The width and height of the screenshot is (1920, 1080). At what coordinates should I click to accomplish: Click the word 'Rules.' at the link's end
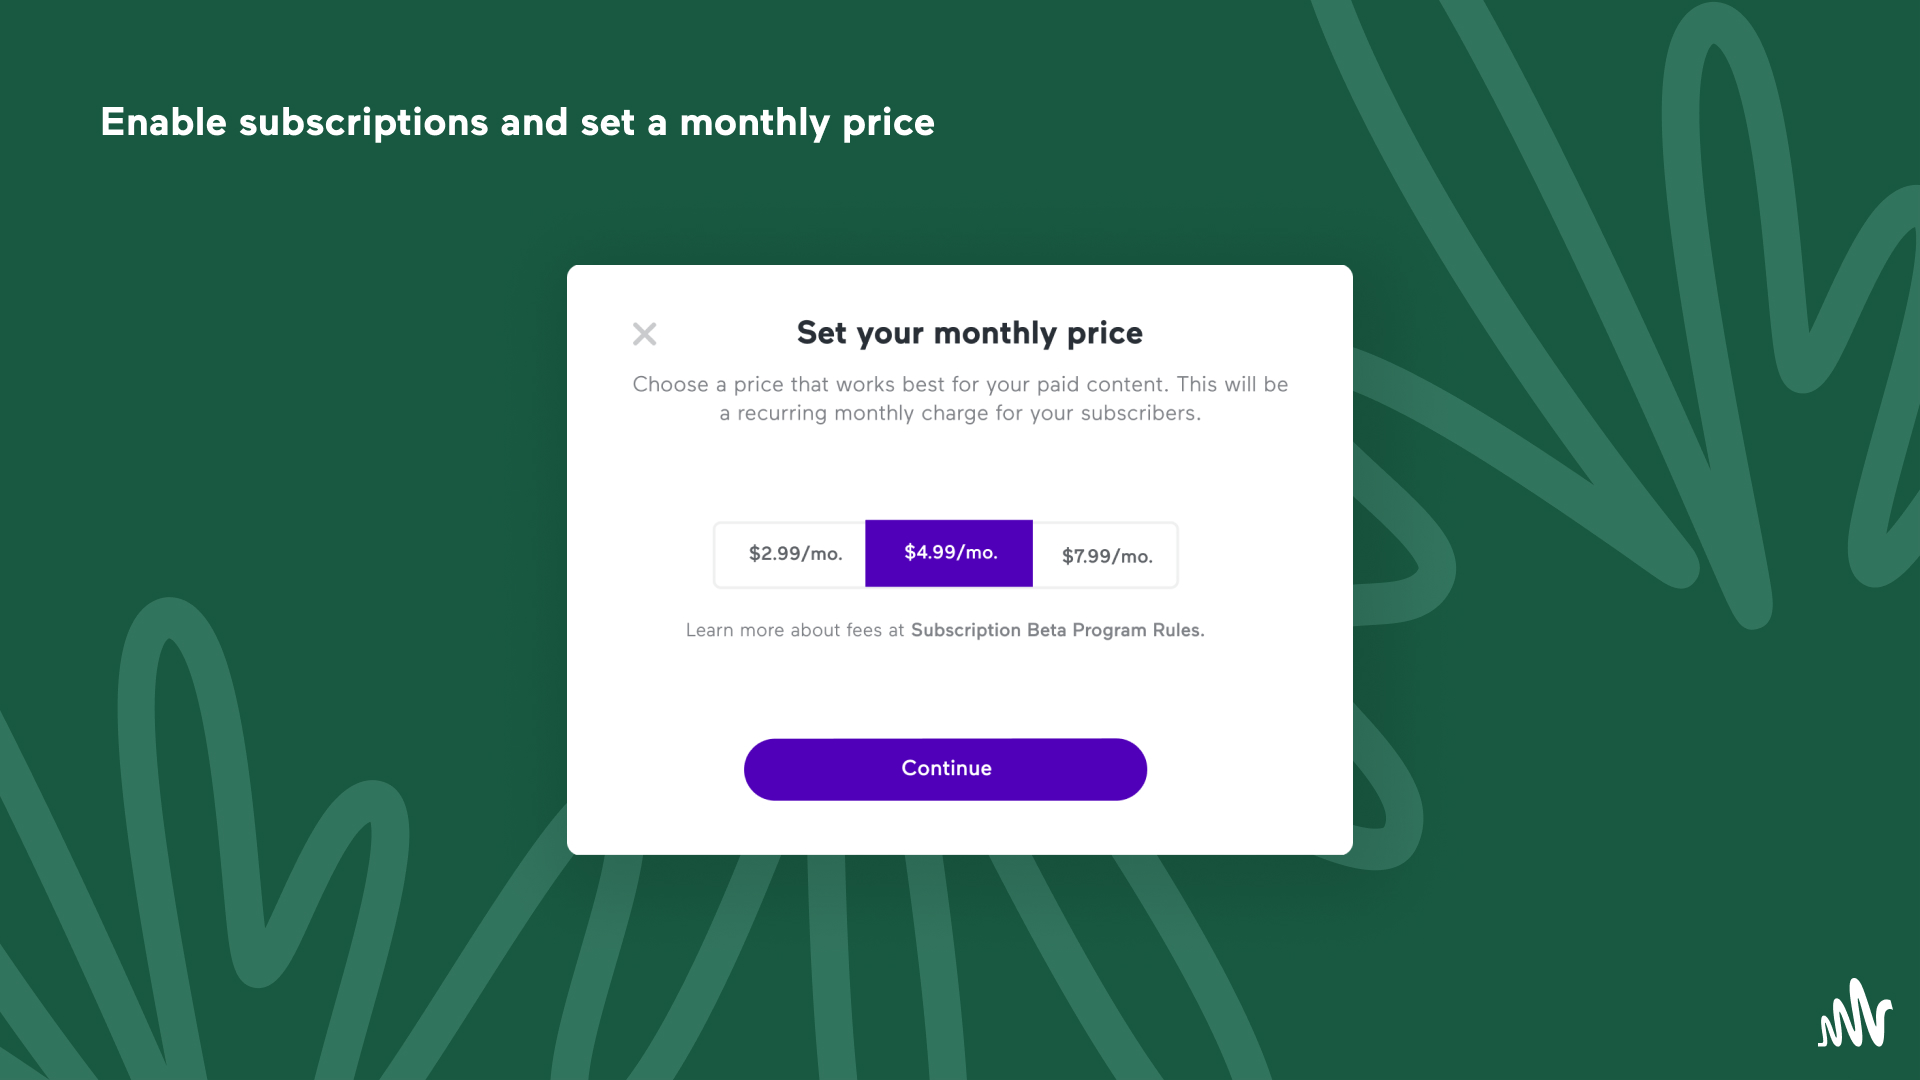tap(1179, 630)
